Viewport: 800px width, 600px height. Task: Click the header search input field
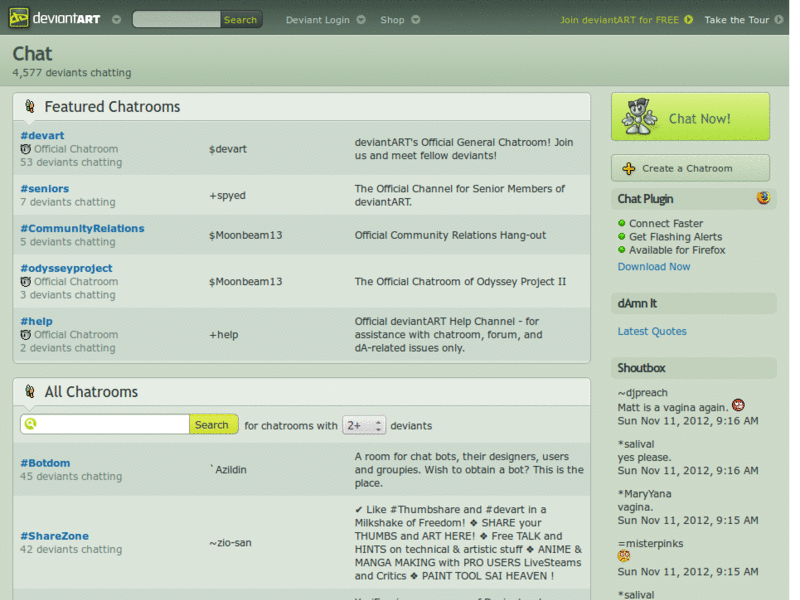(x=177, y=19)
